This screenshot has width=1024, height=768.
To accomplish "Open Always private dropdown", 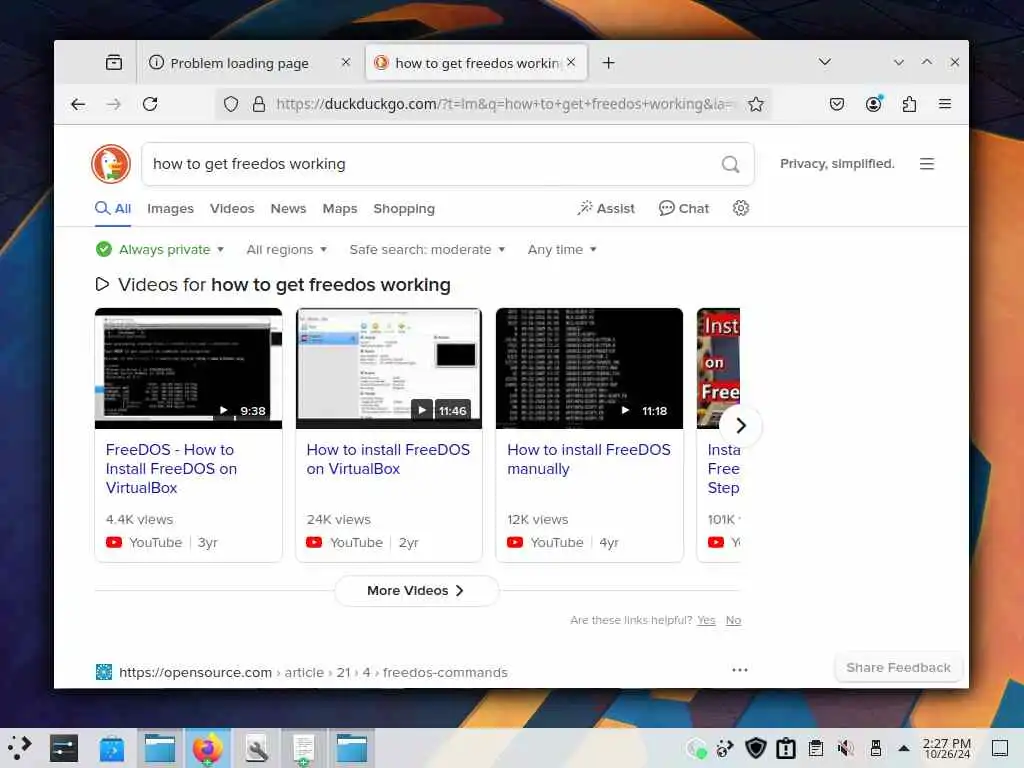I will [160, 249].
